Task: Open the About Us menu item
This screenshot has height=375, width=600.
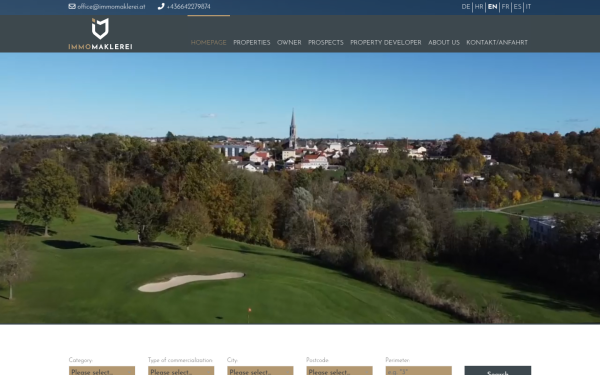Action: coord(444,42)
